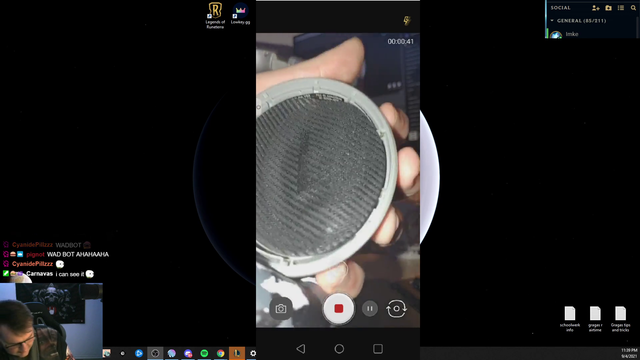
Task: Click the list view icon in Social panel
Action: tap(621, 8)
